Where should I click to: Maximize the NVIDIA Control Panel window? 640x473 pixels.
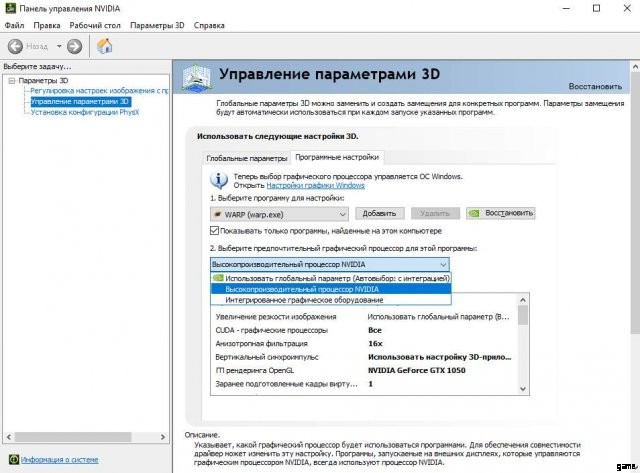pos(596,8)
